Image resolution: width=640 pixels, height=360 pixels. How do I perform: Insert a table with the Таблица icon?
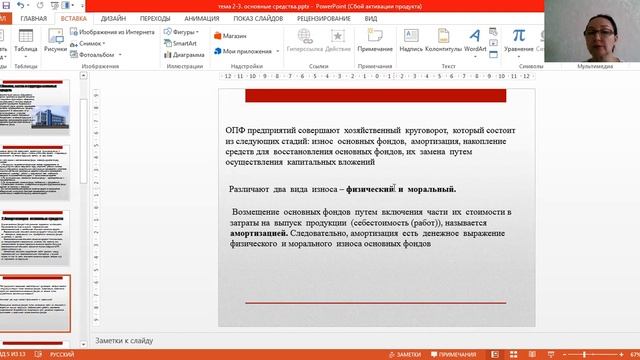tap(26, 40)
